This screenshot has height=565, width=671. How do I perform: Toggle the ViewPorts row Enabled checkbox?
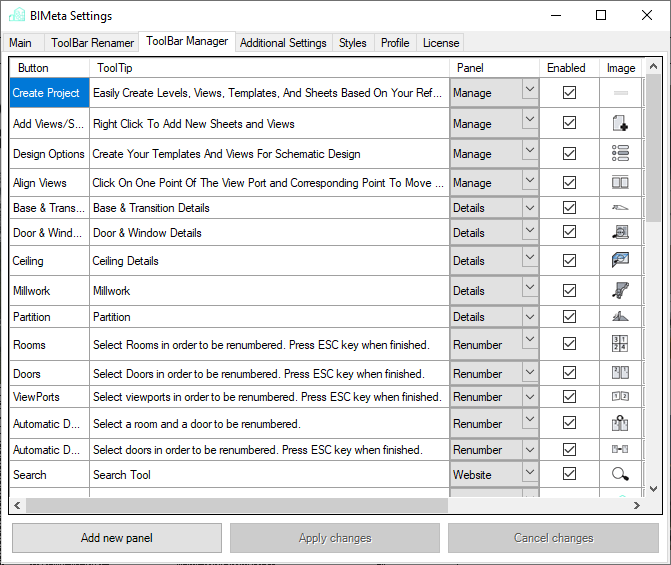[x=569, y=396]
